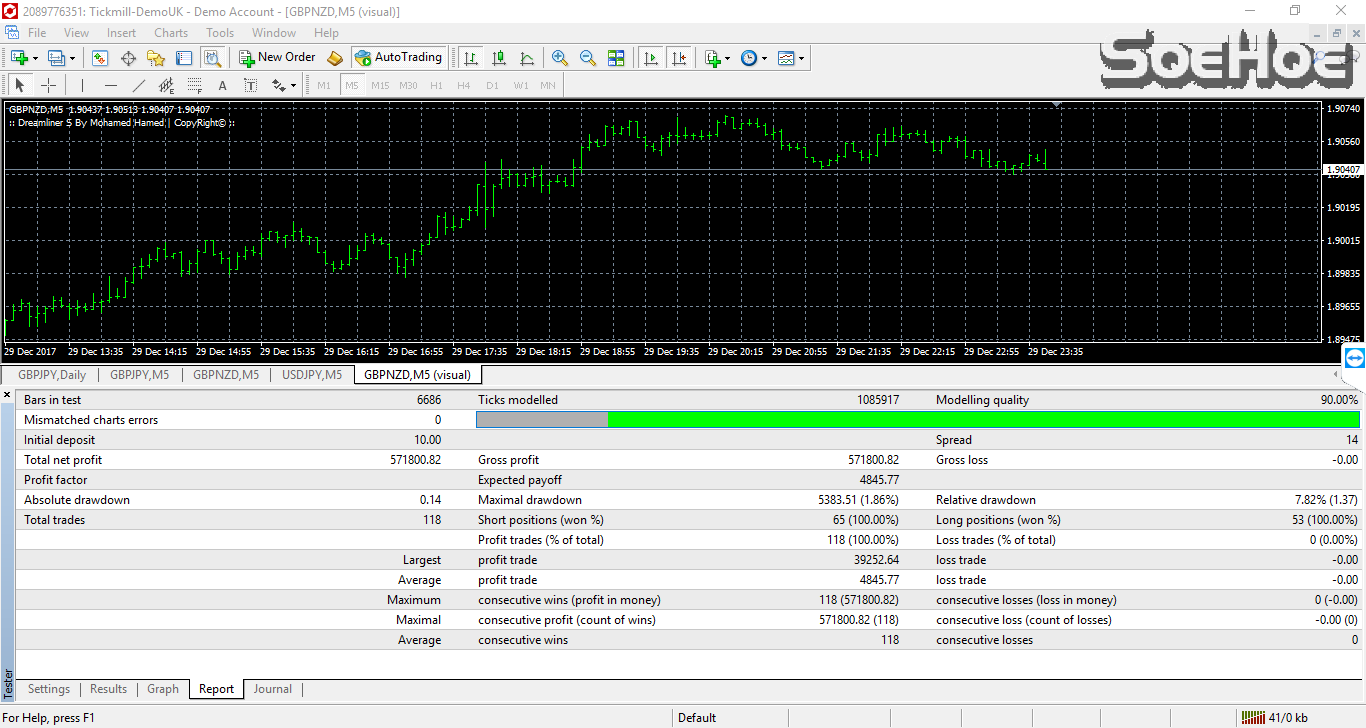
Task: Switch chart to bar chart view
Action: pyautogui.click(x=471, y=58)
